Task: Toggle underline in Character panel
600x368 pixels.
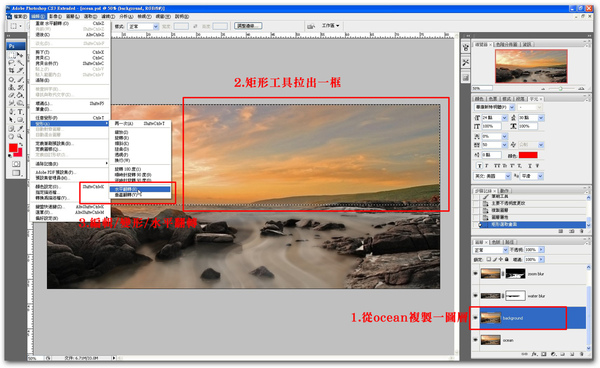Action: point(530,166)
